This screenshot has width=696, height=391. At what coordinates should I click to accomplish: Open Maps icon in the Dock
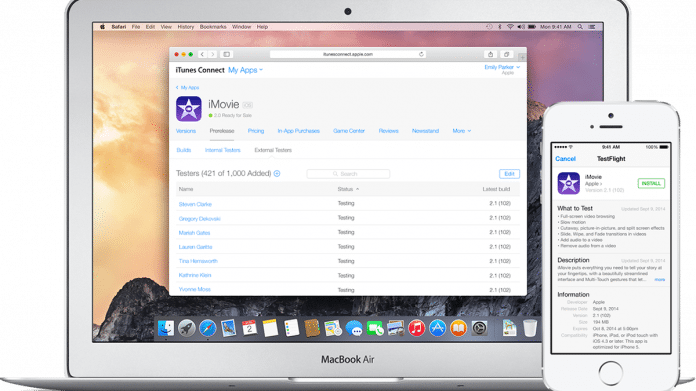(x=332, y=328)
